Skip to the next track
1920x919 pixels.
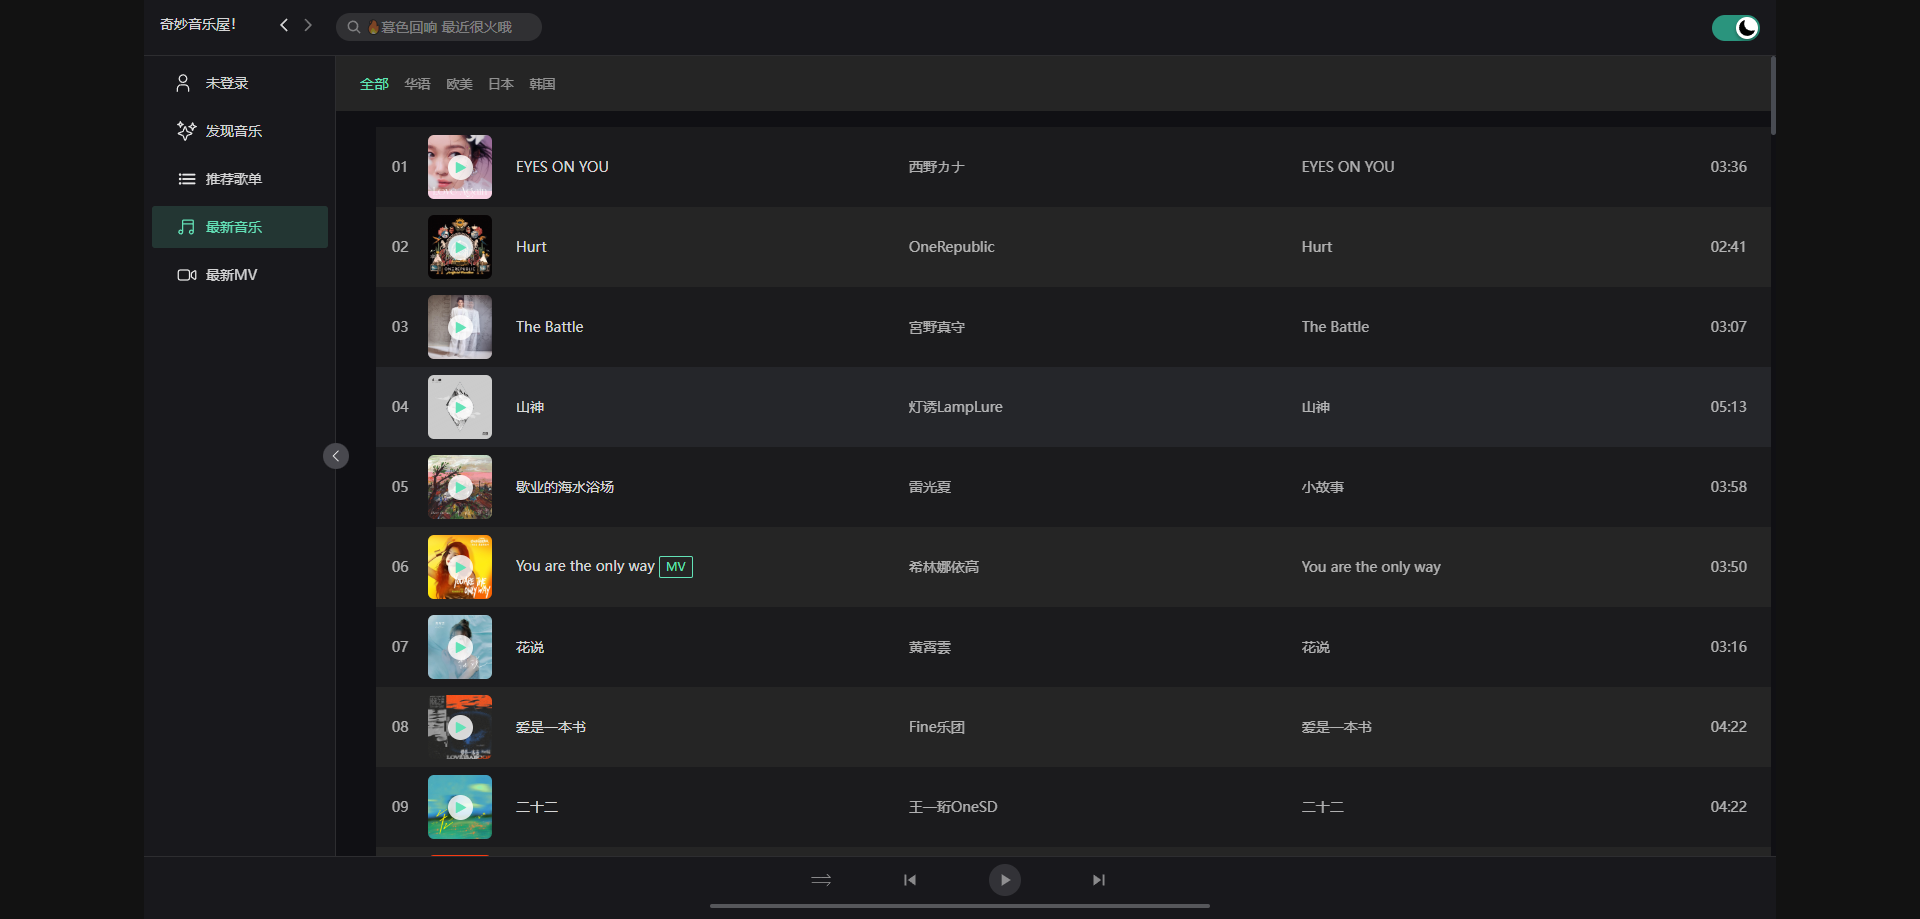click(x=1098, y=880)
